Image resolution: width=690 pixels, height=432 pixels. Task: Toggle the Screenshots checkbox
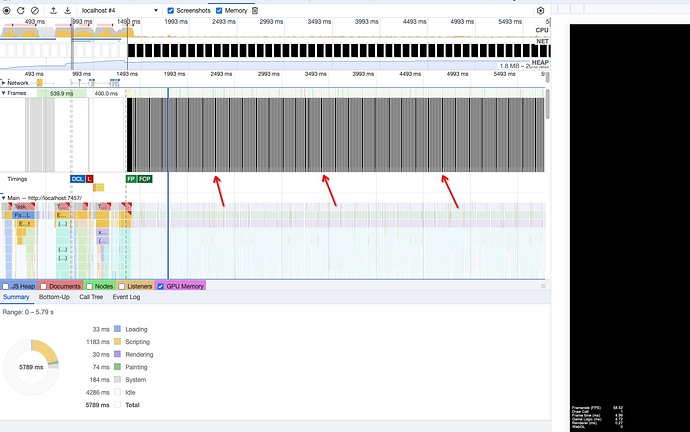coord(171,11)
